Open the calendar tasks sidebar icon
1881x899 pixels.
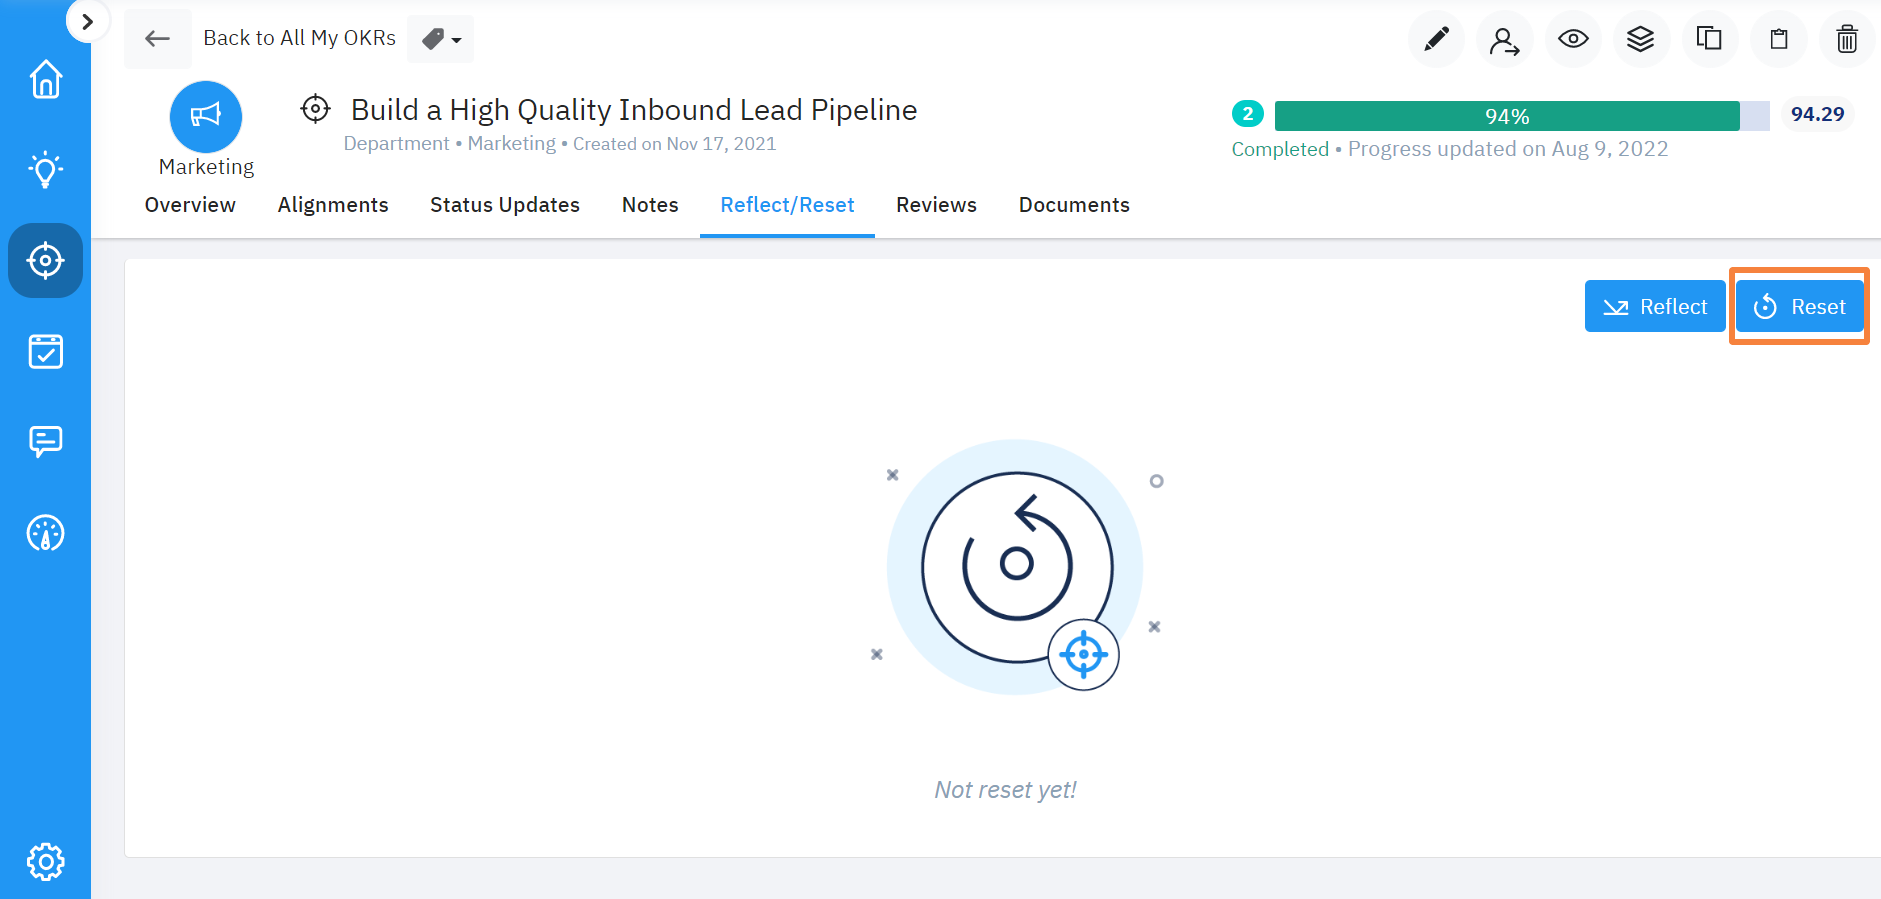[46, 352]
